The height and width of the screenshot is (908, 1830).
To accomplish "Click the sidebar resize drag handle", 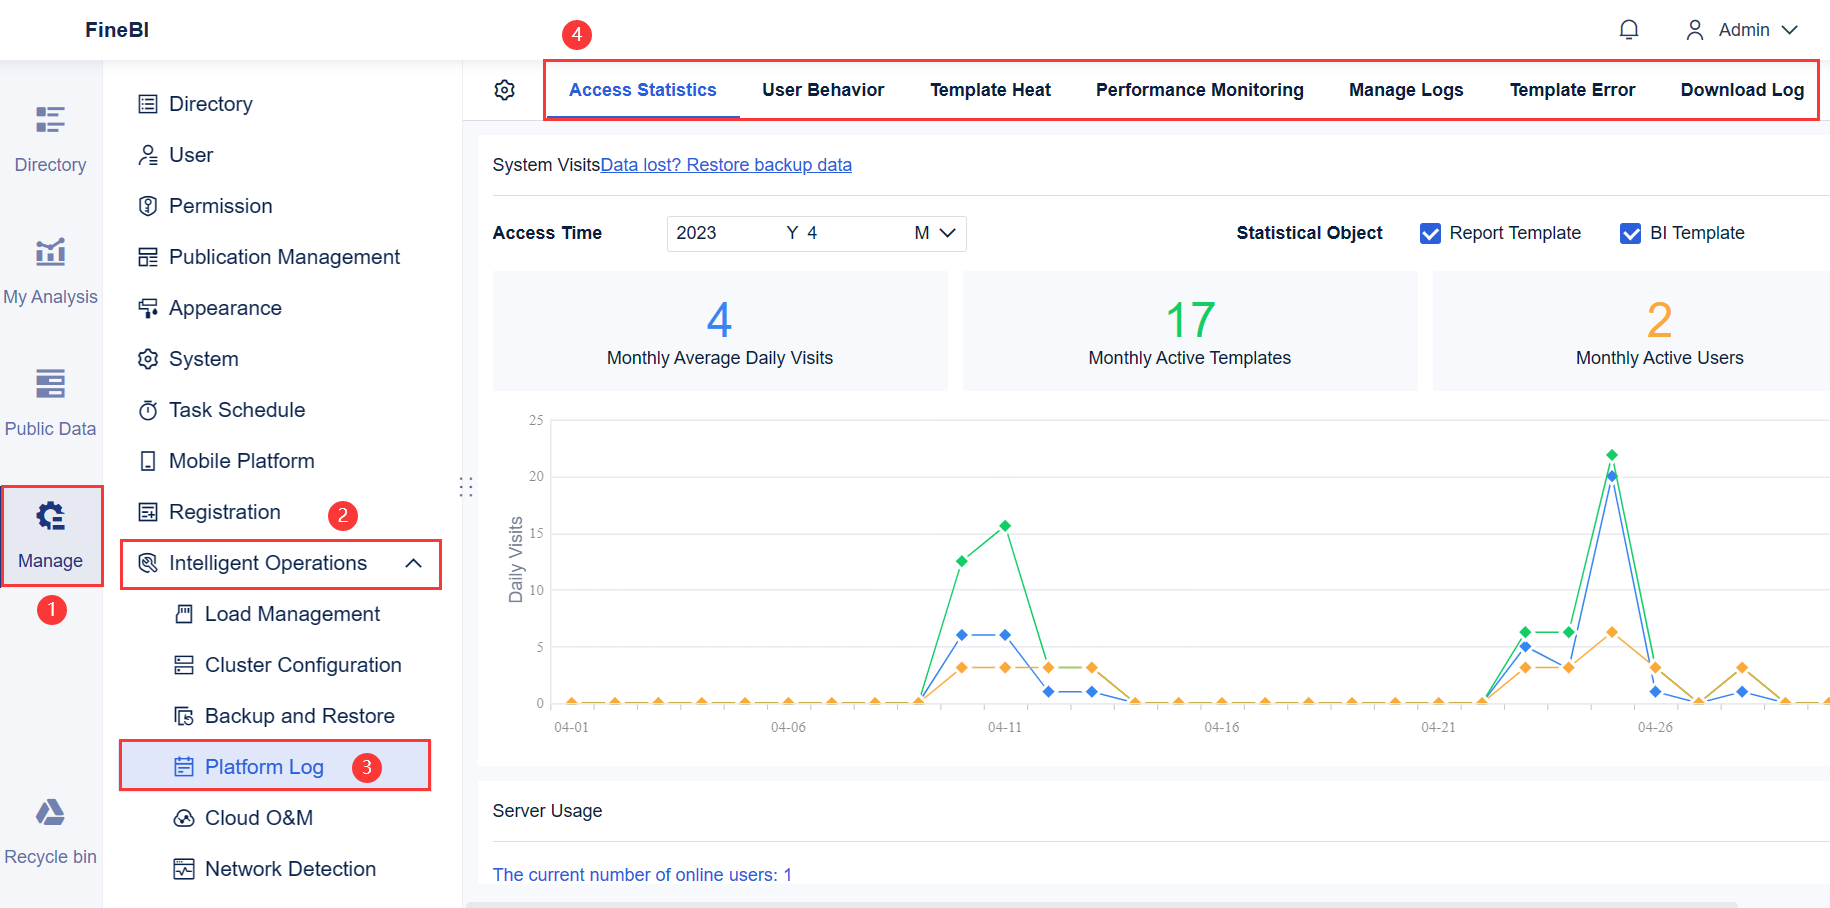I will click(x=466, y=487).
